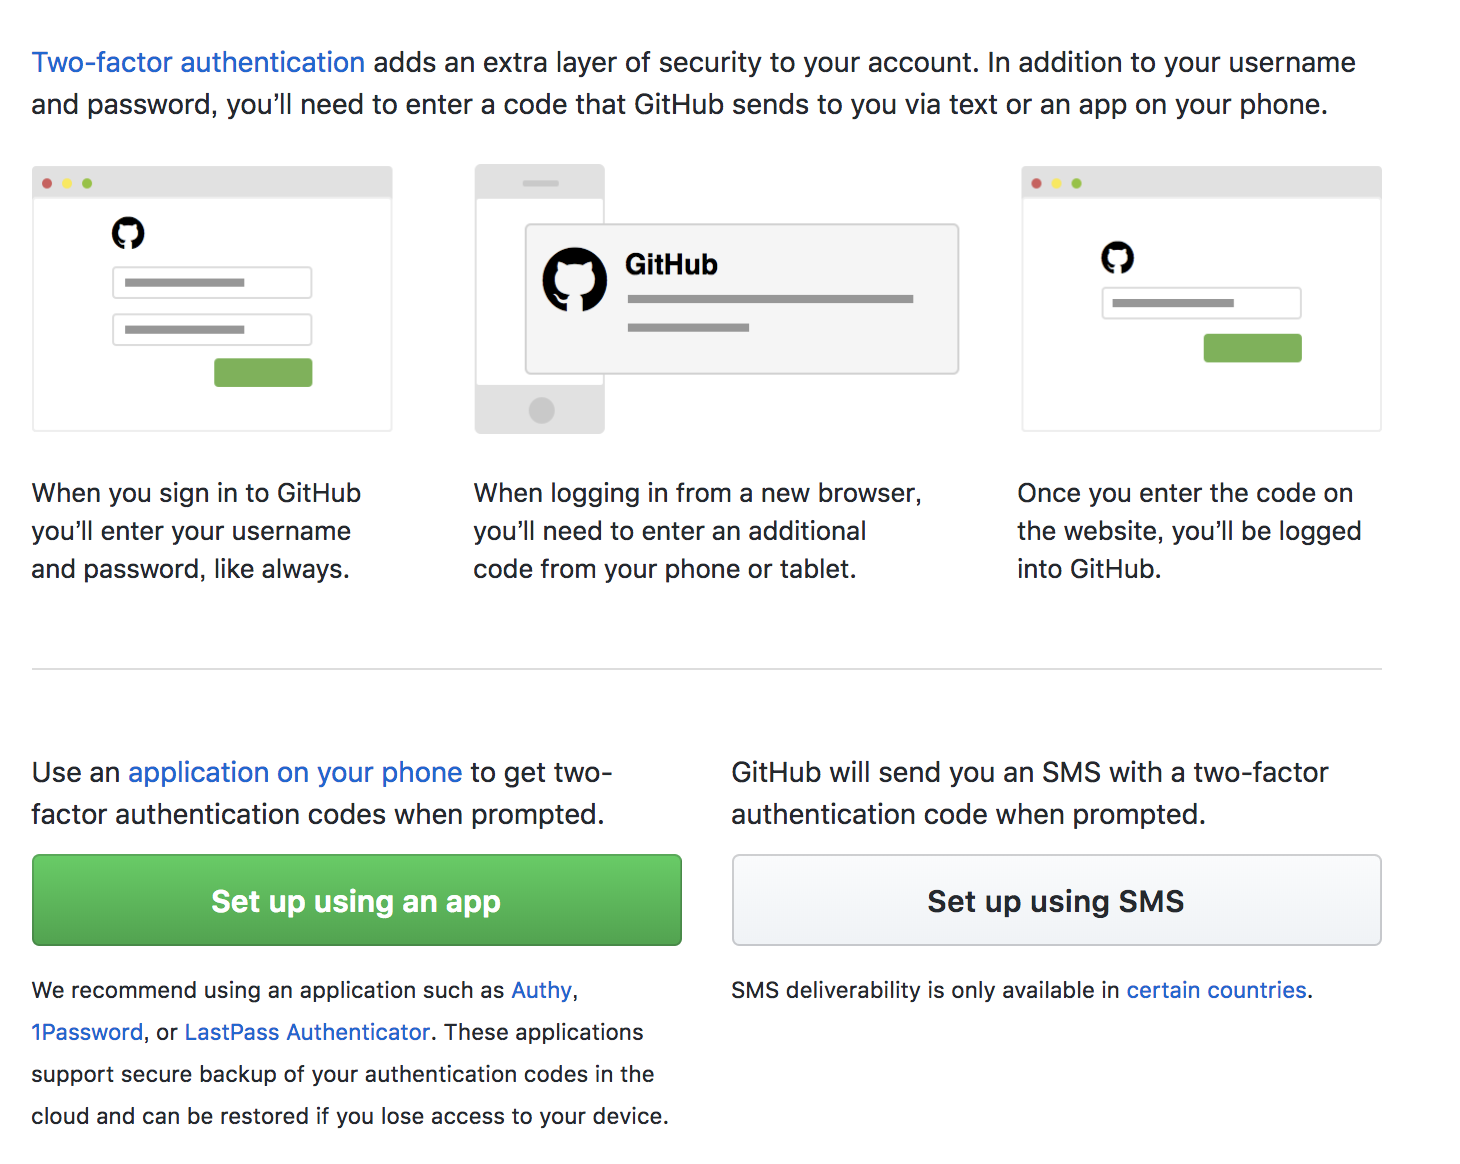The image size is (1460, 1164).
Task: Click Set up using SMS button
Action: point(1057,900)
